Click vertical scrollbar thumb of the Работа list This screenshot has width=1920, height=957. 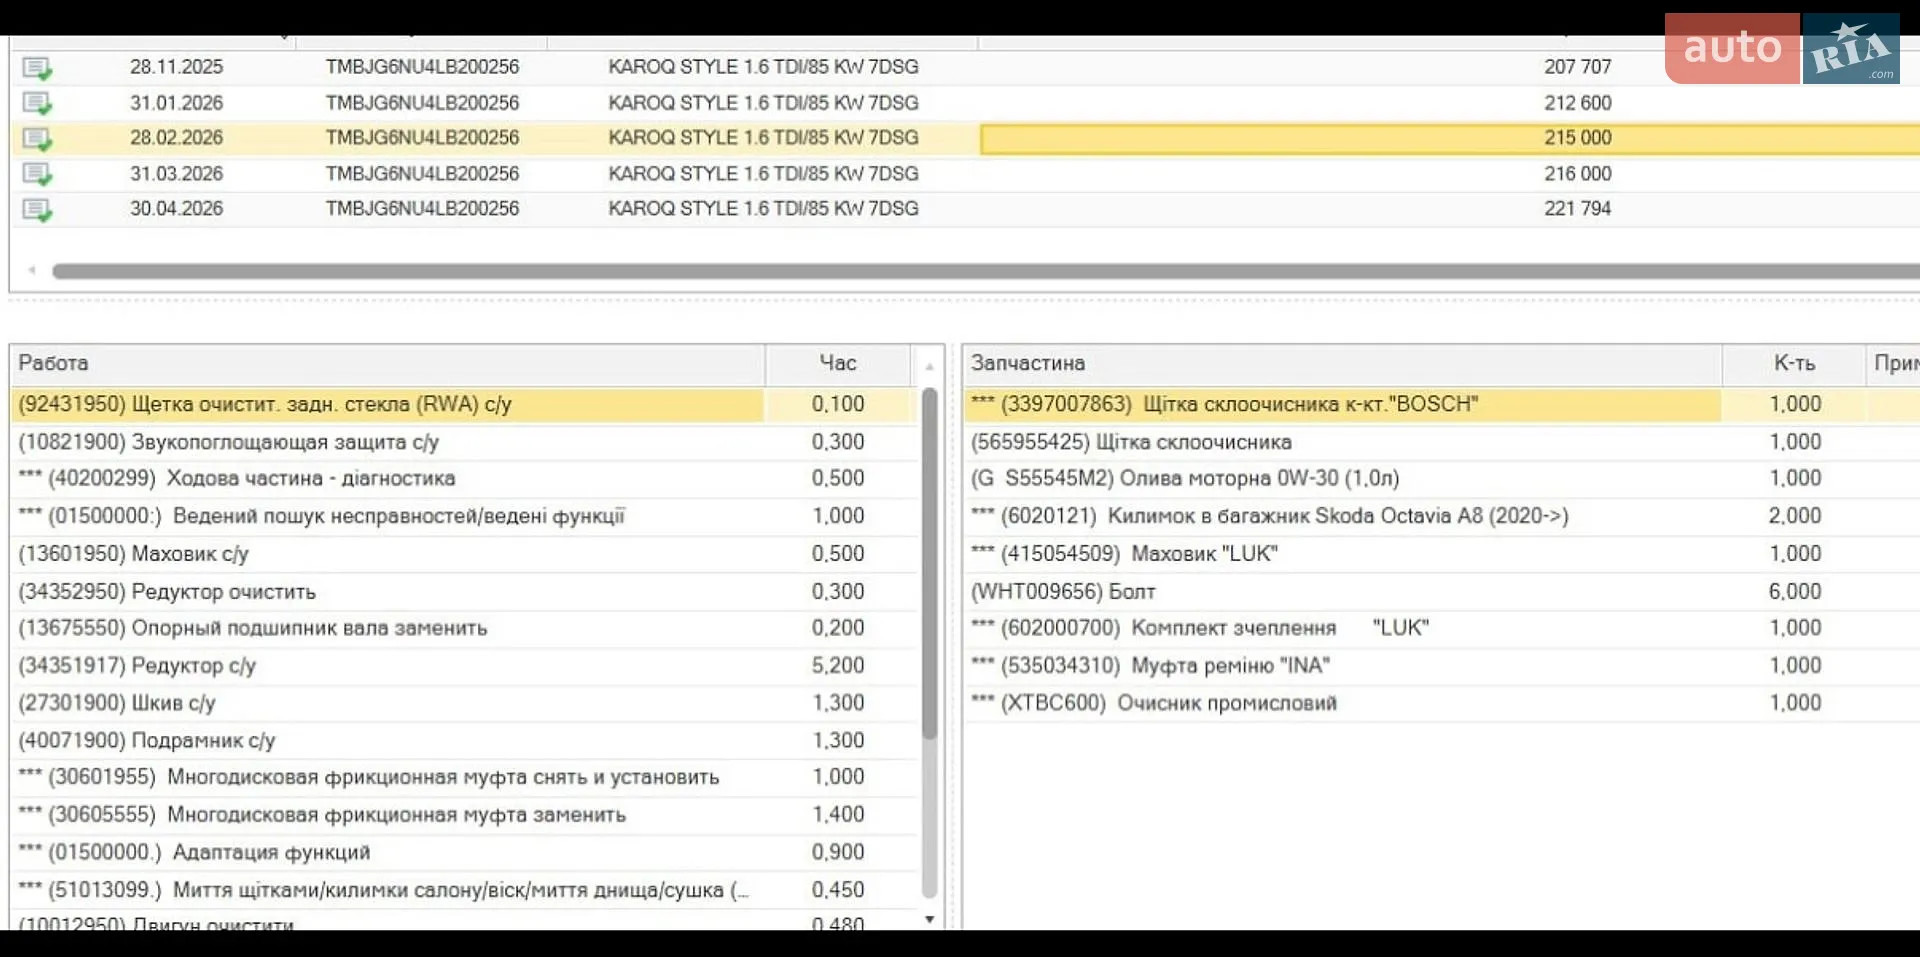[x=929, y=564]
